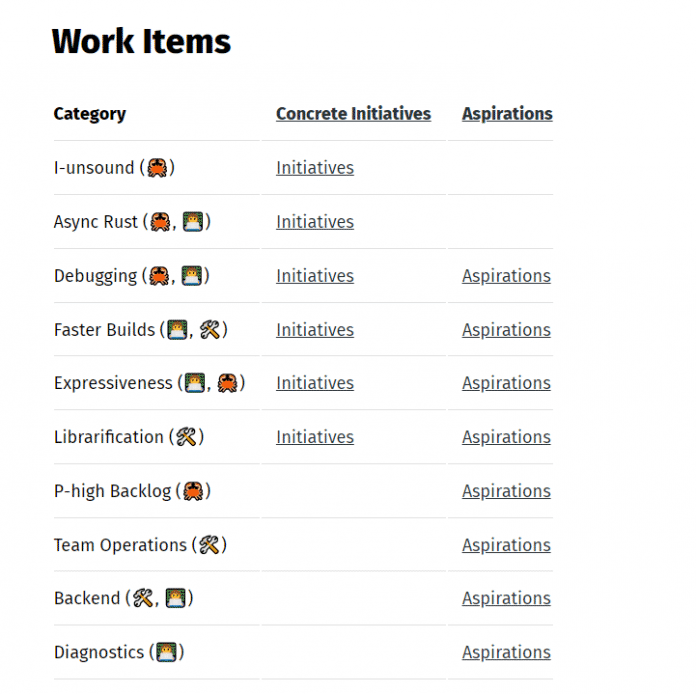Click the tools emoji beside Team Operations
The height and width of the screenshot is (694, 696).
point(209,545)
